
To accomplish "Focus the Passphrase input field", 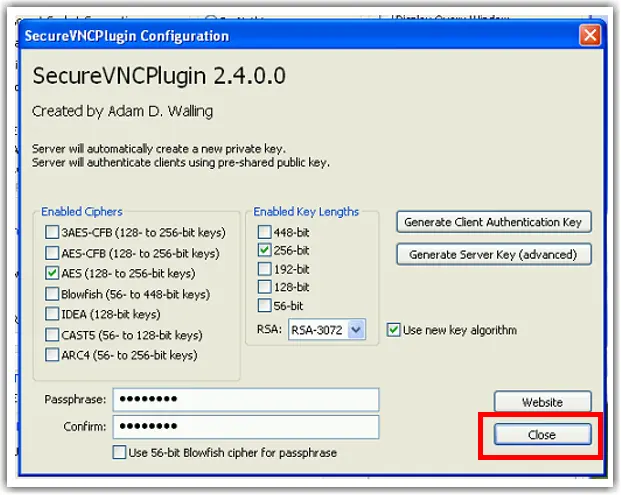I will tap(246, 399).
